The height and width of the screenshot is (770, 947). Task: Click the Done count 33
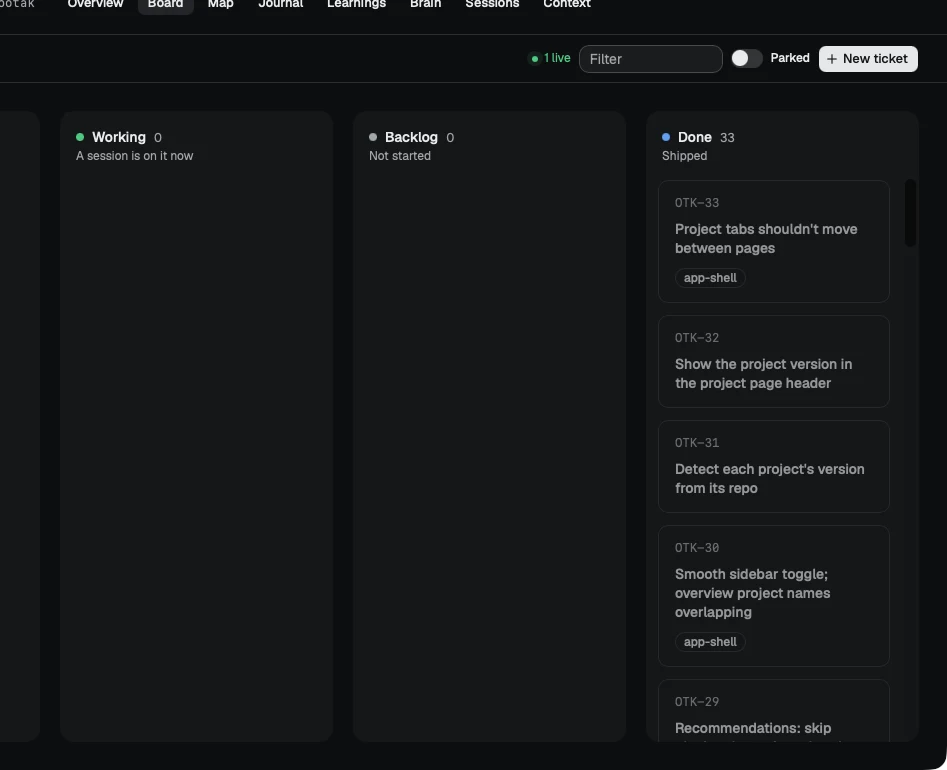(x=727, y=138)
